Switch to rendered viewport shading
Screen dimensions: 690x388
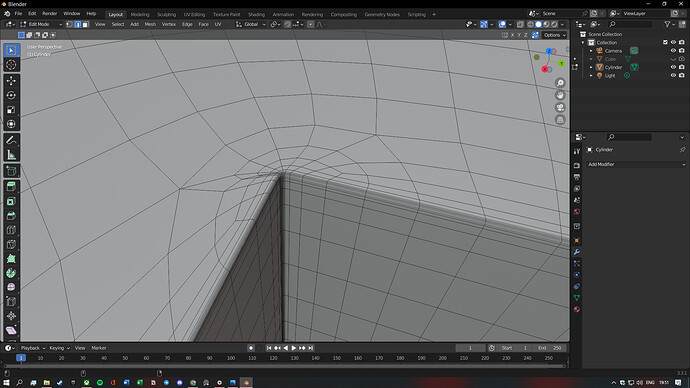tap(554, 25)
